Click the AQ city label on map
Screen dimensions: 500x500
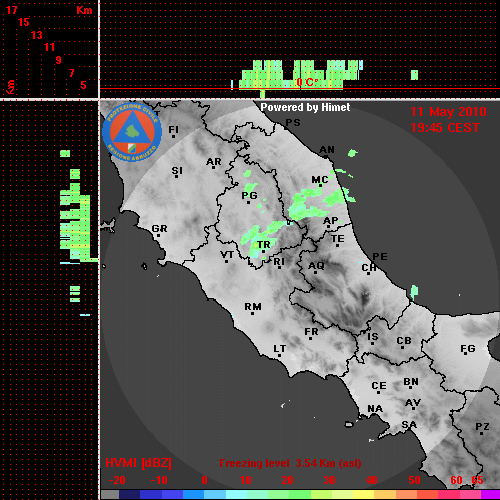pyautogui.click(x=316, y=265)
